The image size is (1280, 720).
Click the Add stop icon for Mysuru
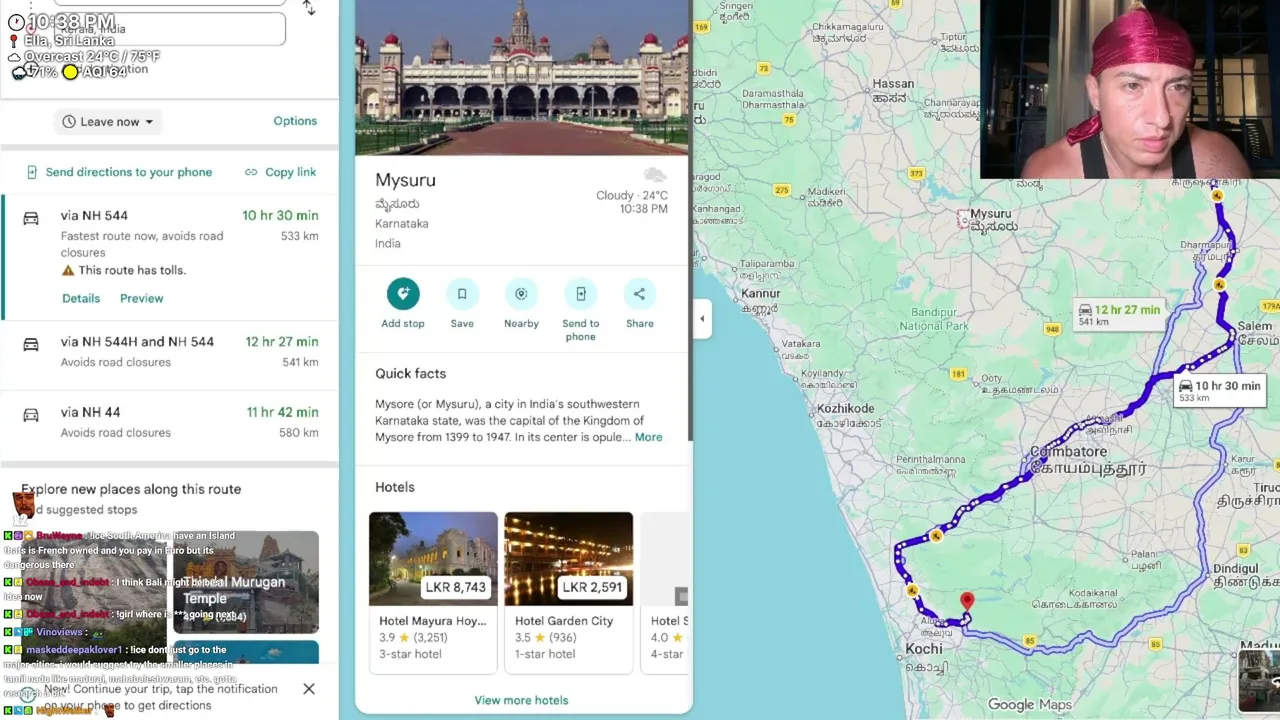click(x=403, y=294)
